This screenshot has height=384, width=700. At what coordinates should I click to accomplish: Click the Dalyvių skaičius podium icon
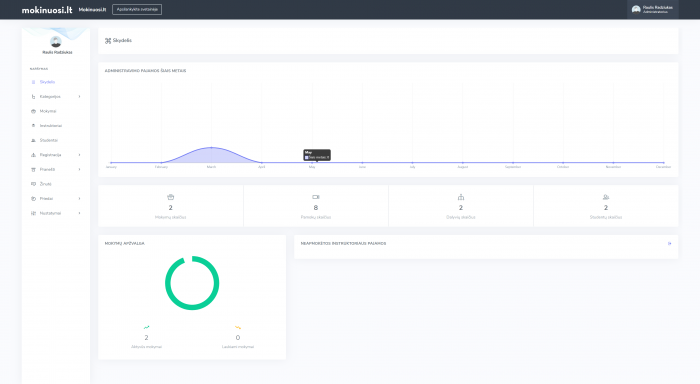tap(461, 197)
